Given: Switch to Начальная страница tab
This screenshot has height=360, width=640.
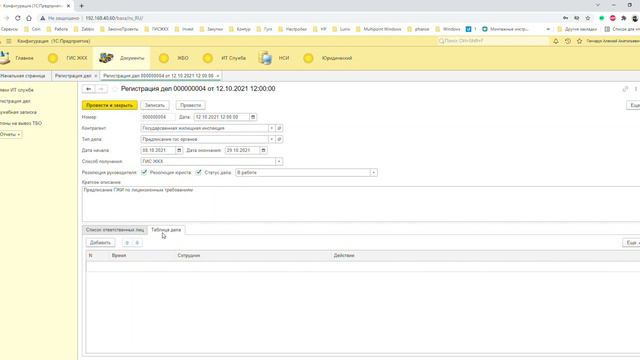Looking at the screenshot, I should [x=23, y=76].
